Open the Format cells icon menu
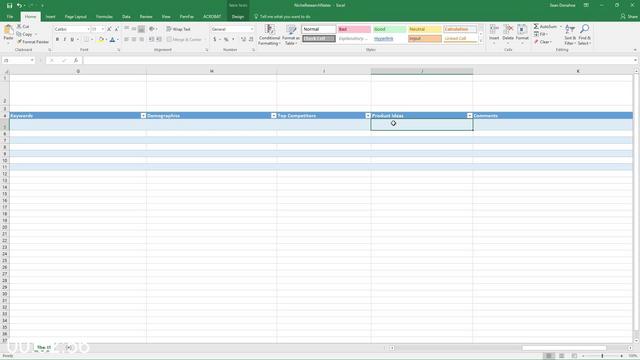This screenshot has height=360, width=640. [x=522, y=34]
